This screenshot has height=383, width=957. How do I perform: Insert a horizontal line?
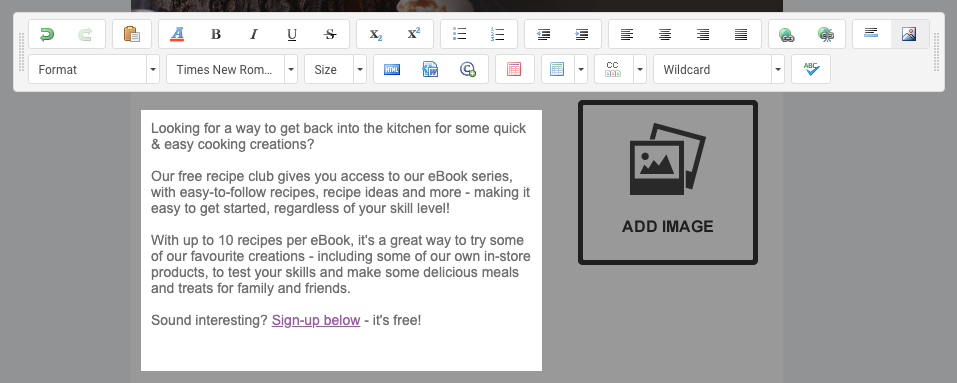click(872, 33)
